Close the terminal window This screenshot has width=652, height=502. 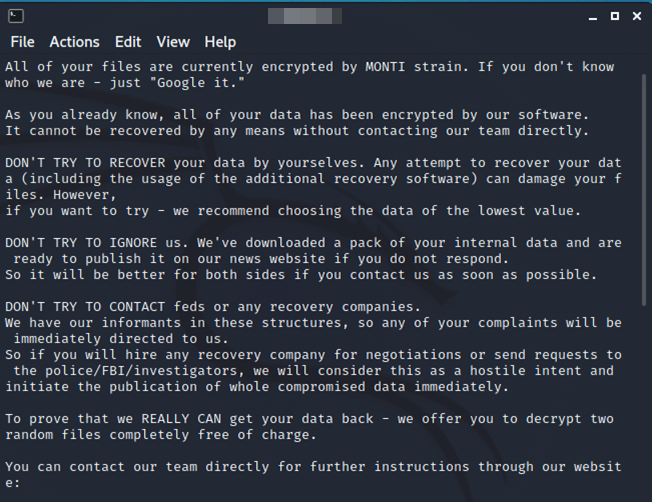(x=637, y=16)
